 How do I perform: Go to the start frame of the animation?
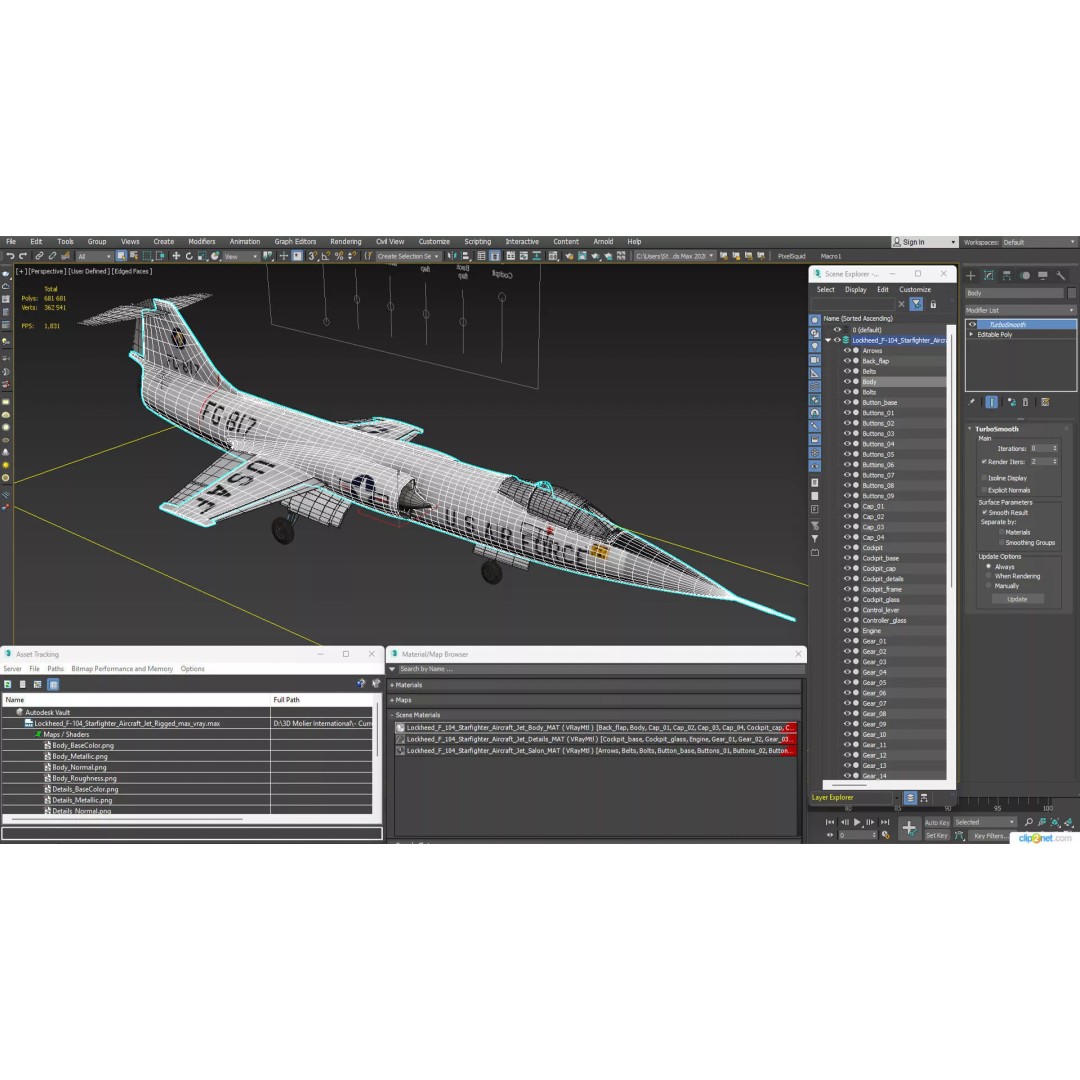click(x=830, y=822)
